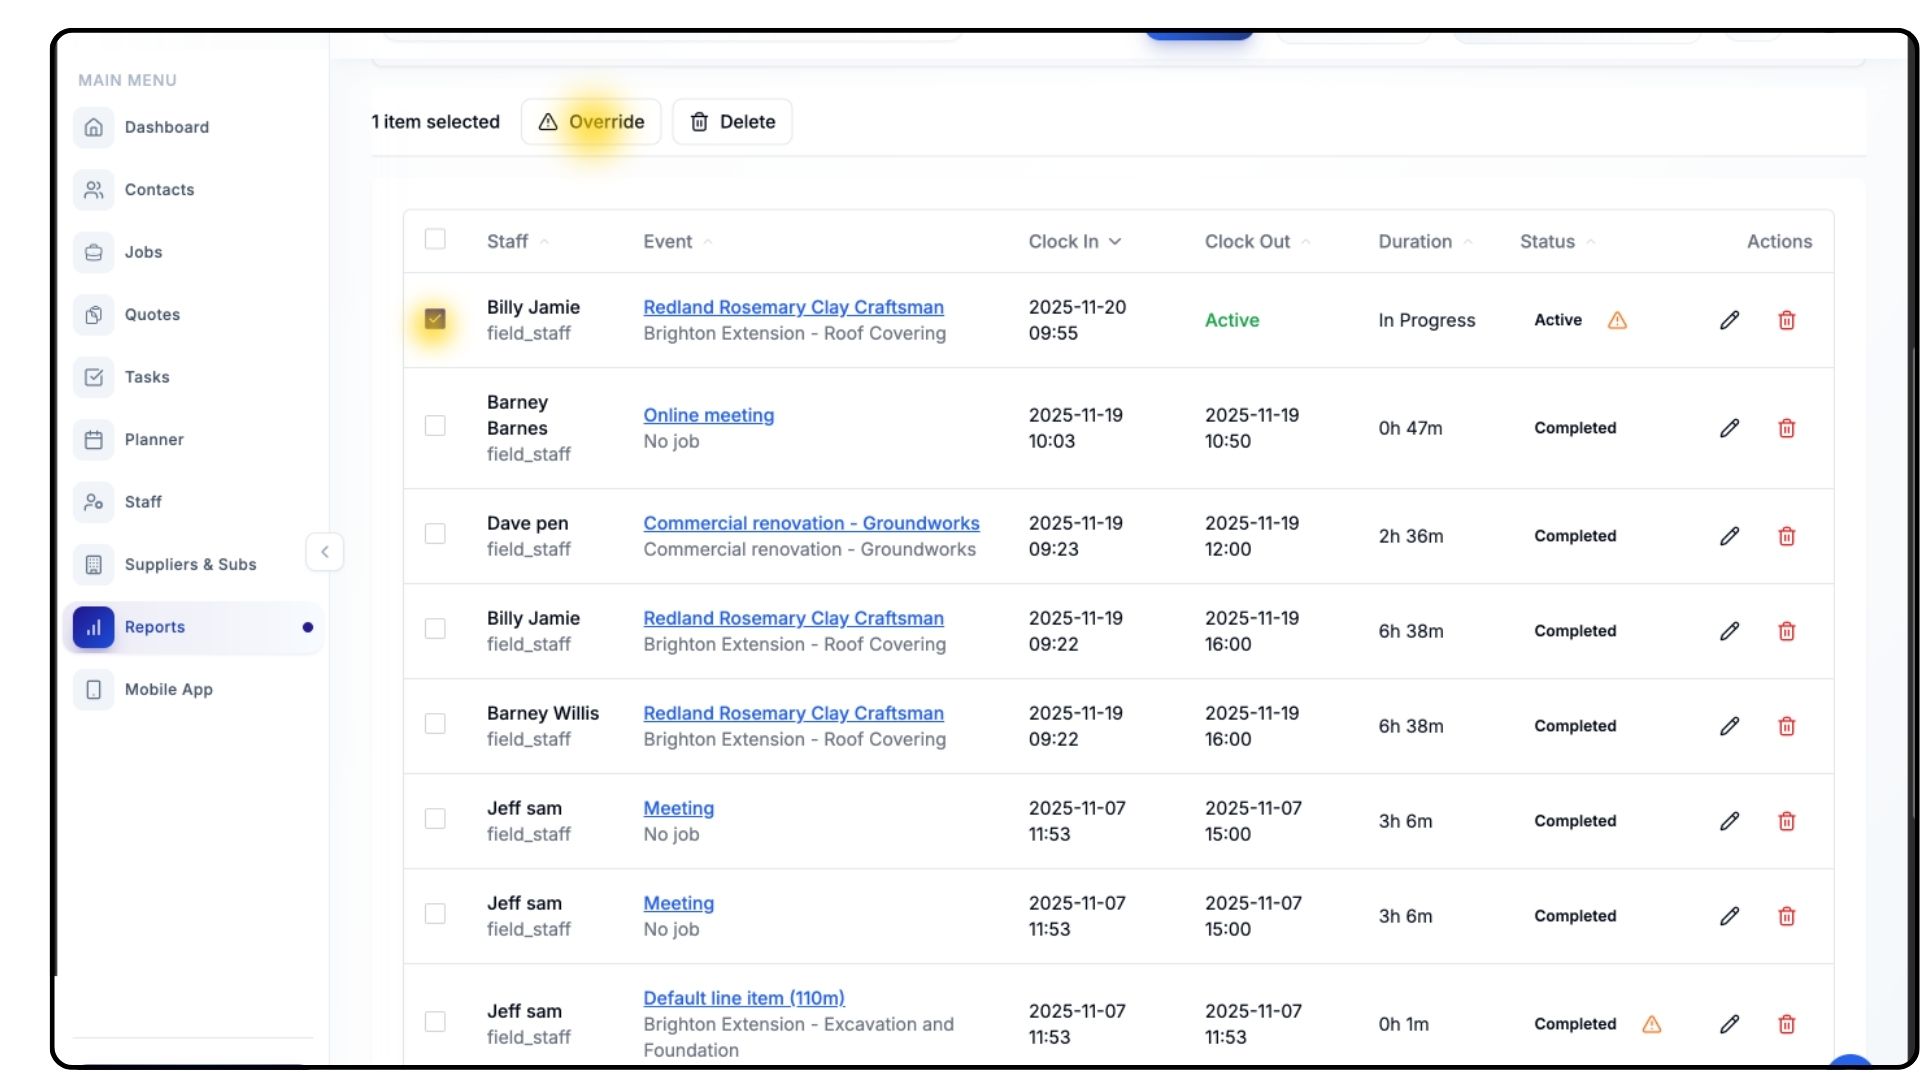Open the Commercial renovation - Groundworks link
Image resolution: width=1920 pixels, height=1080 pixels.
[x=811, y=523]
